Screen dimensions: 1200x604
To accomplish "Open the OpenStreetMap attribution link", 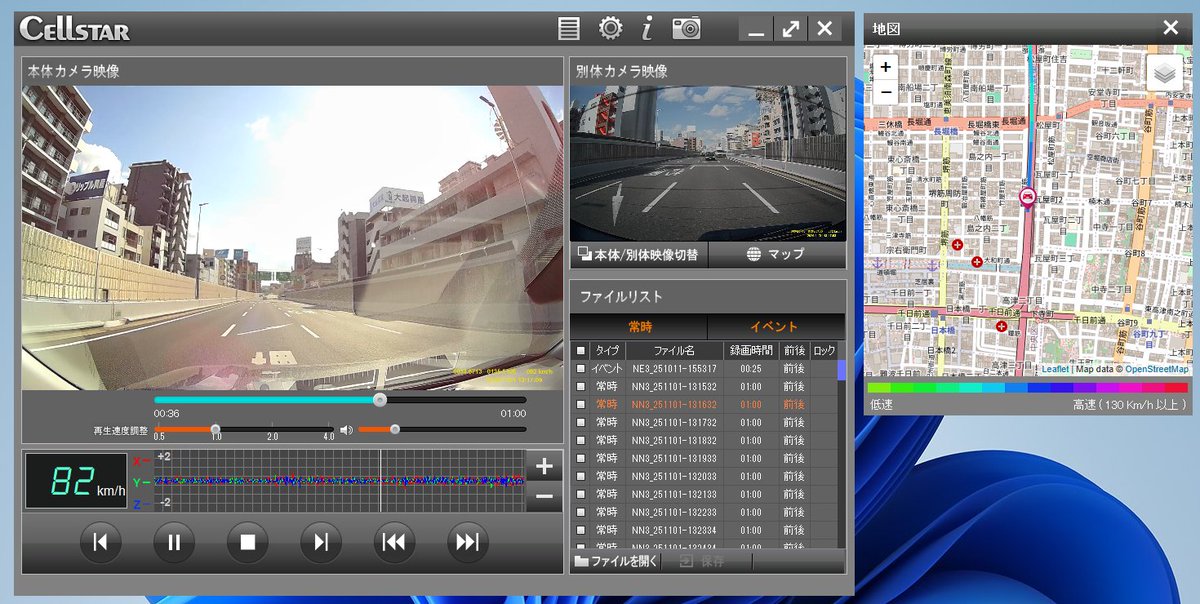I will [x=1157, y=369].
